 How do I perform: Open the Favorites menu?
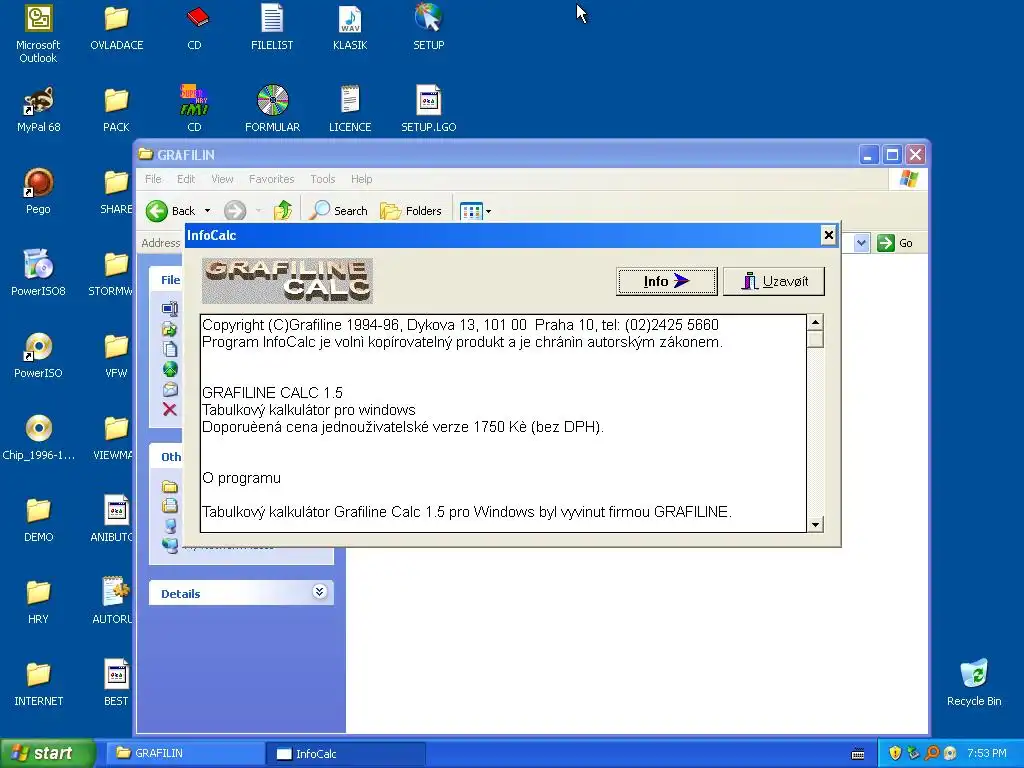(272, 179)
